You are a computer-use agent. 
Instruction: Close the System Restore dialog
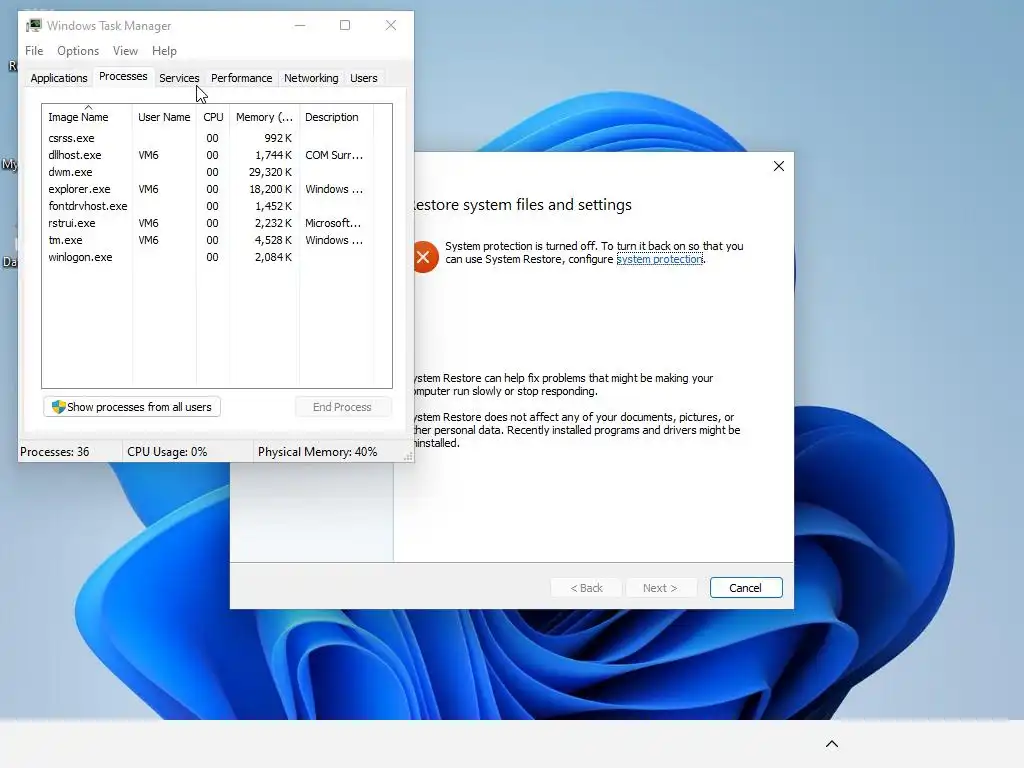[778, 166]
